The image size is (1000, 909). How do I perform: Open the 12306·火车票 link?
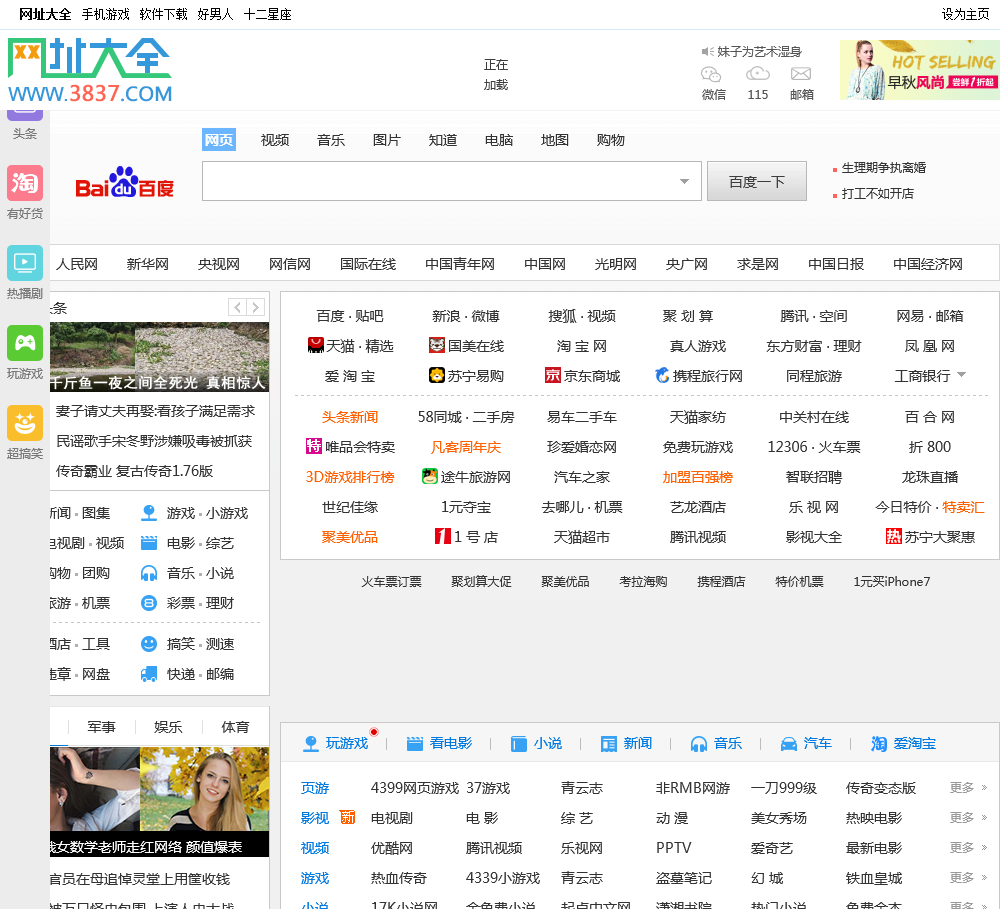pyautogui.click(x=814, y=447)
